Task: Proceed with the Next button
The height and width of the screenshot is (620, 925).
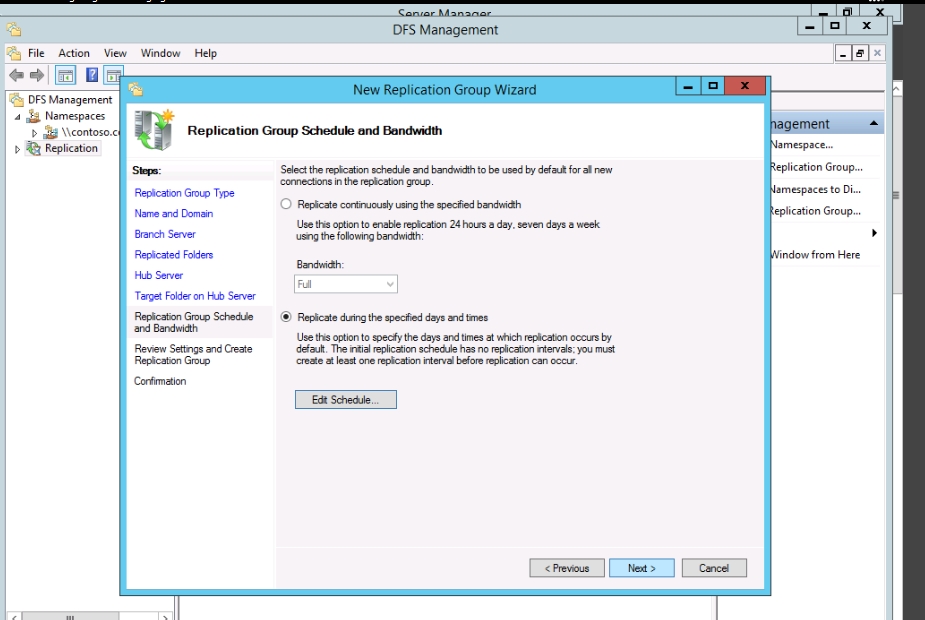Action: click(642, 568)
